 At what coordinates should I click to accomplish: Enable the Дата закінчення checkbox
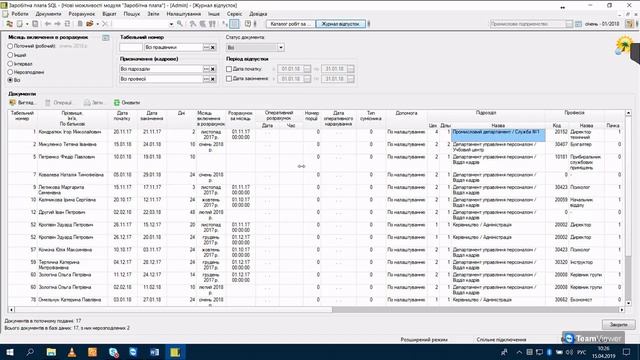(x=229, y=78)
